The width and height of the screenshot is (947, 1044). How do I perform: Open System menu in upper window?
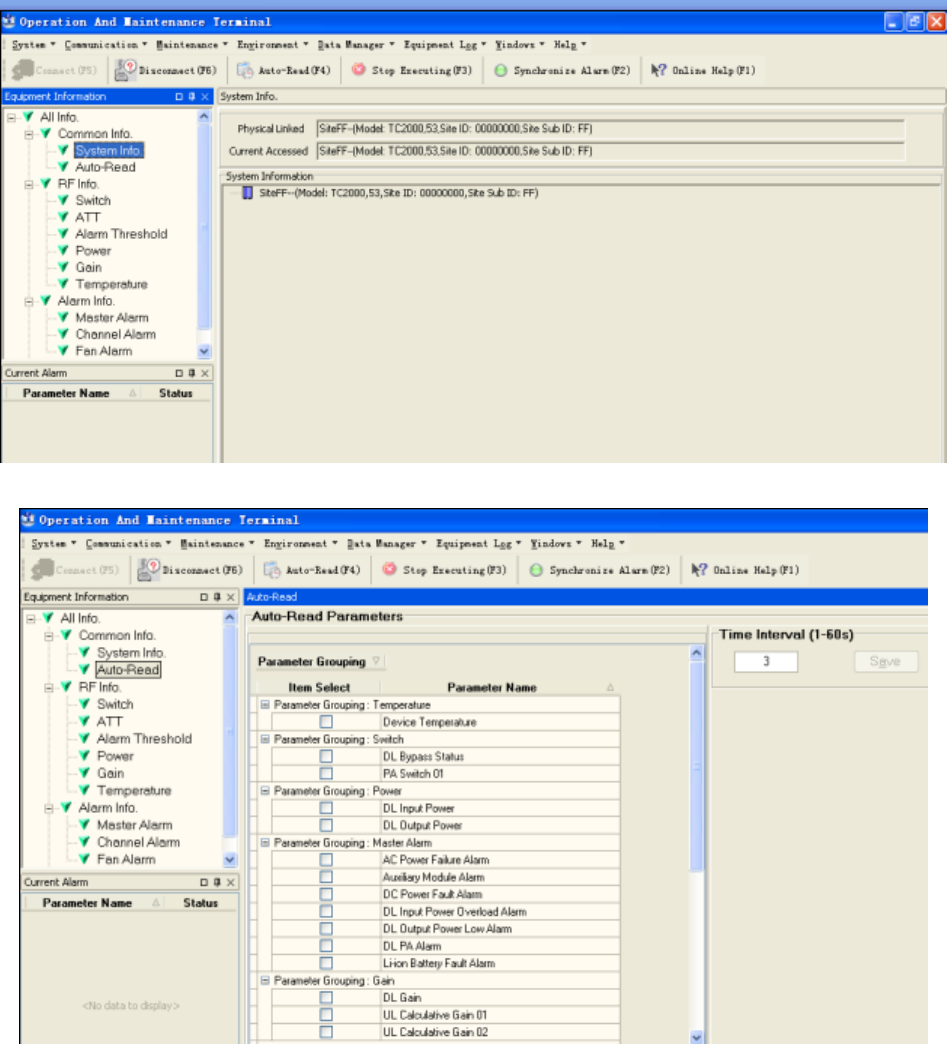pyautogui.click(x=33, y=45)
